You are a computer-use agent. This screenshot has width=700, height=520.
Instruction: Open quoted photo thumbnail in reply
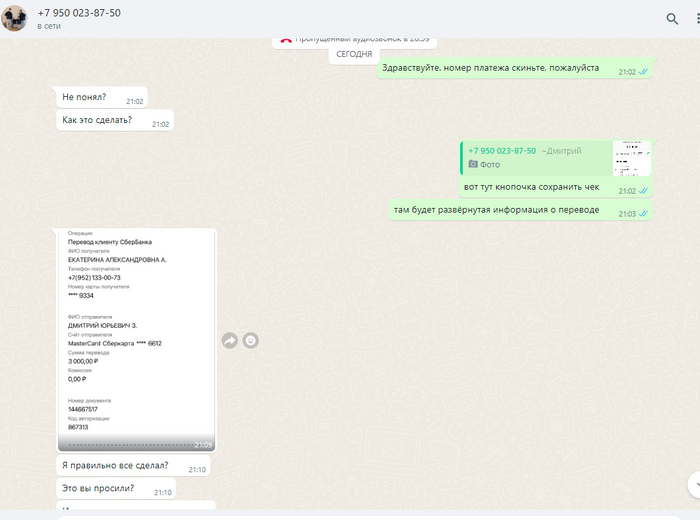coord(632,158)
